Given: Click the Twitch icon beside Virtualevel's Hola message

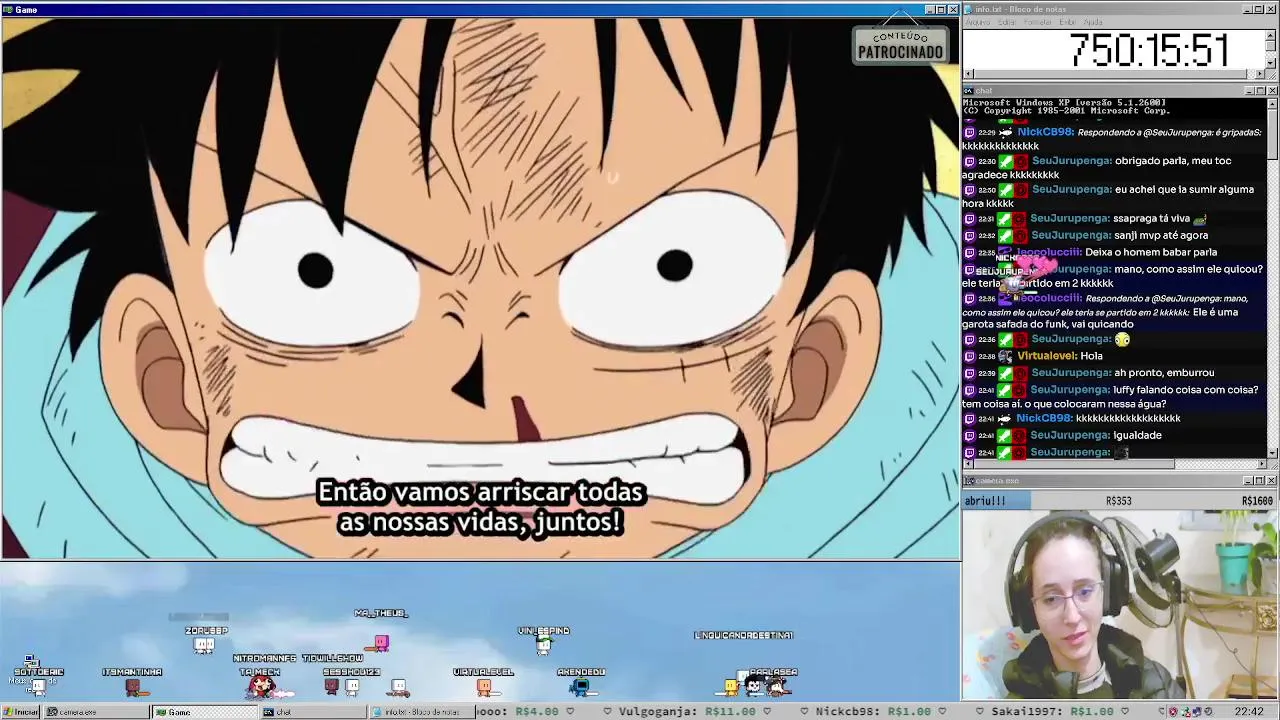Looking at the screenshot, I should coord(969,356).
